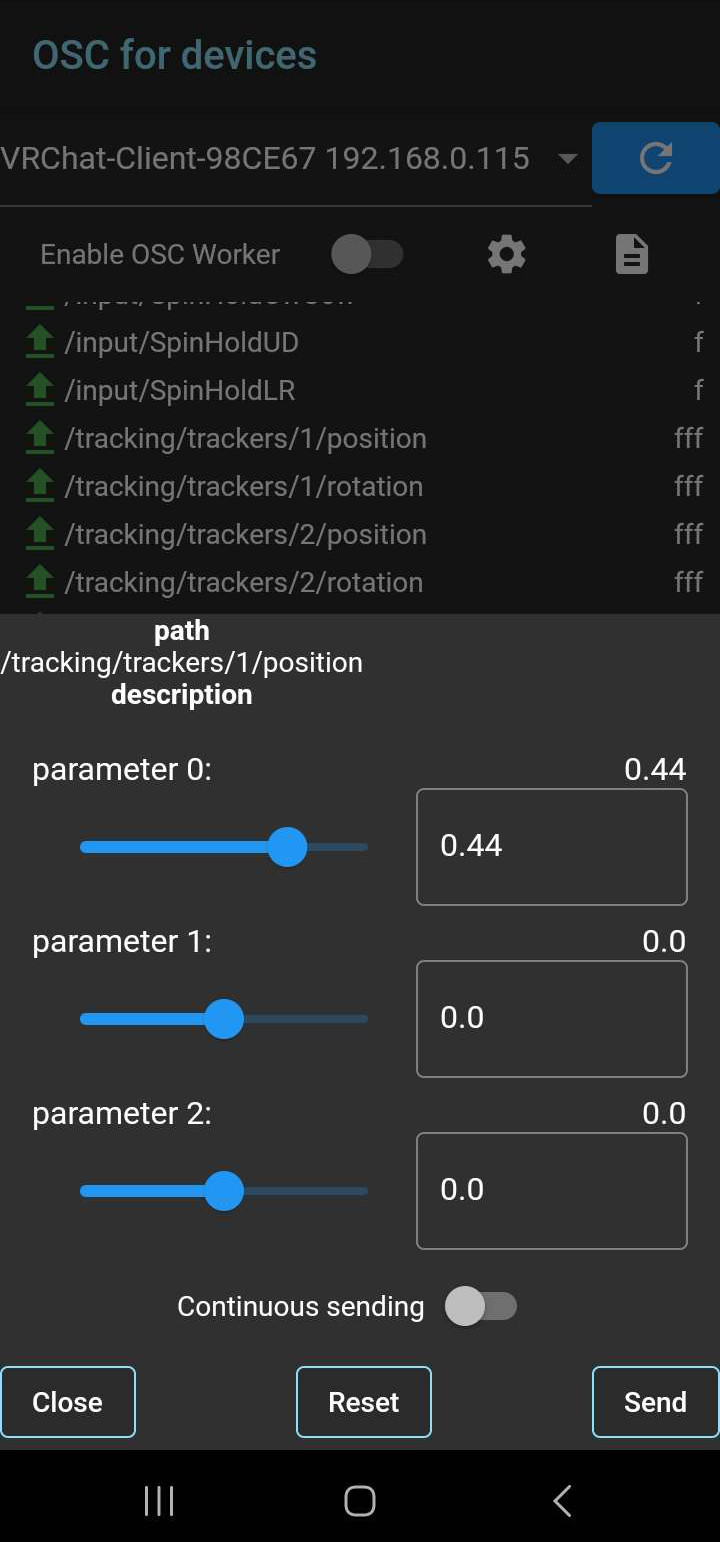Click the parameter 2 slider handle
720x1542 pixels.
[224, 1191]
